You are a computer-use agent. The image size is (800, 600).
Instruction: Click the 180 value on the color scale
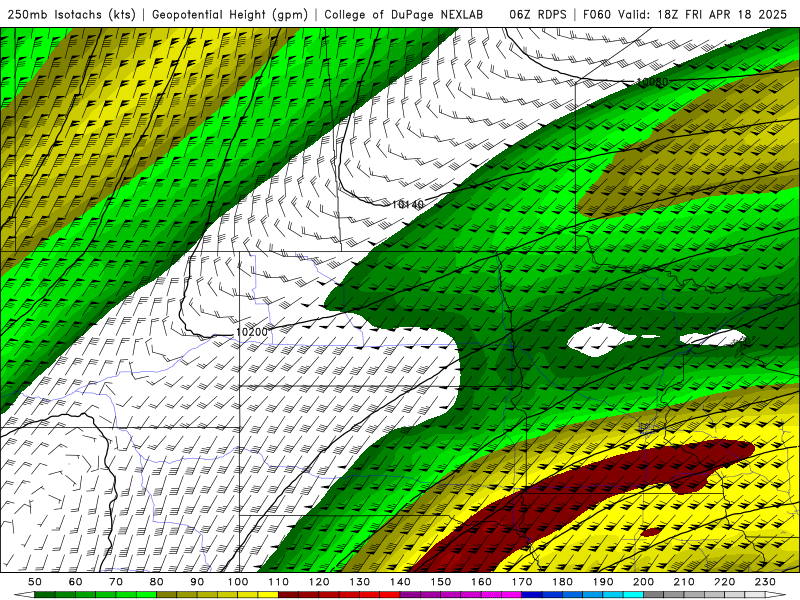coord(562,582)
